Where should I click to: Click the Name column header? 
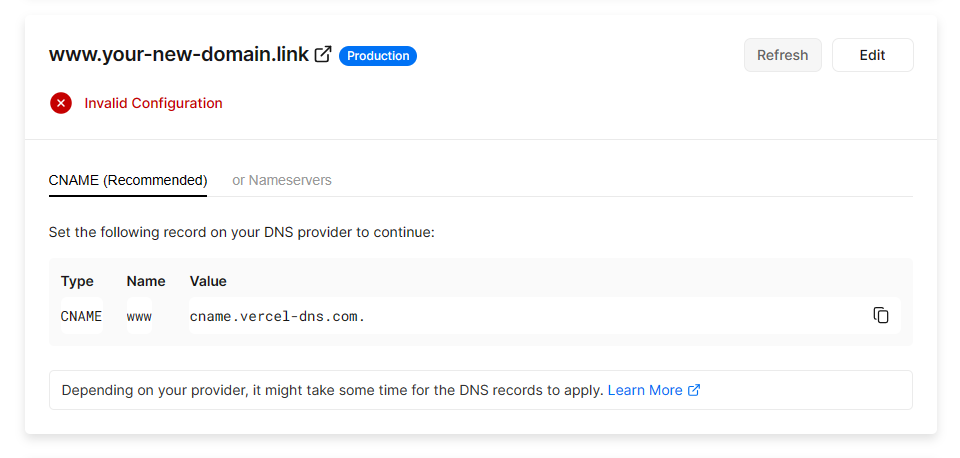(146, 281)
